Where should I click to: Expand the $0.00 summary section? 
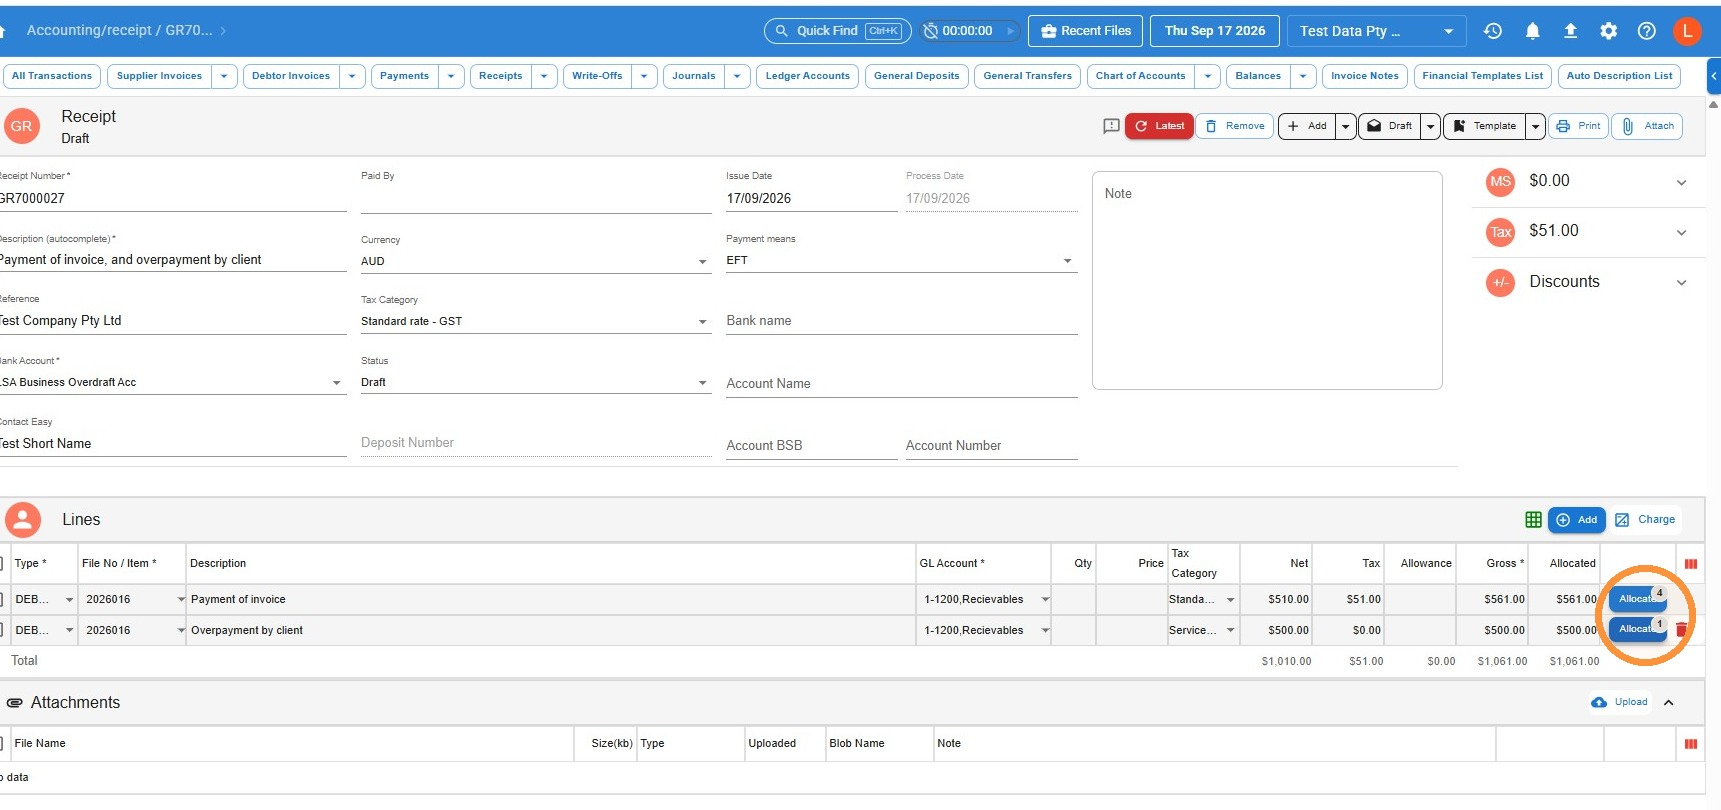pyautogui.click(x=1681, y=182)
